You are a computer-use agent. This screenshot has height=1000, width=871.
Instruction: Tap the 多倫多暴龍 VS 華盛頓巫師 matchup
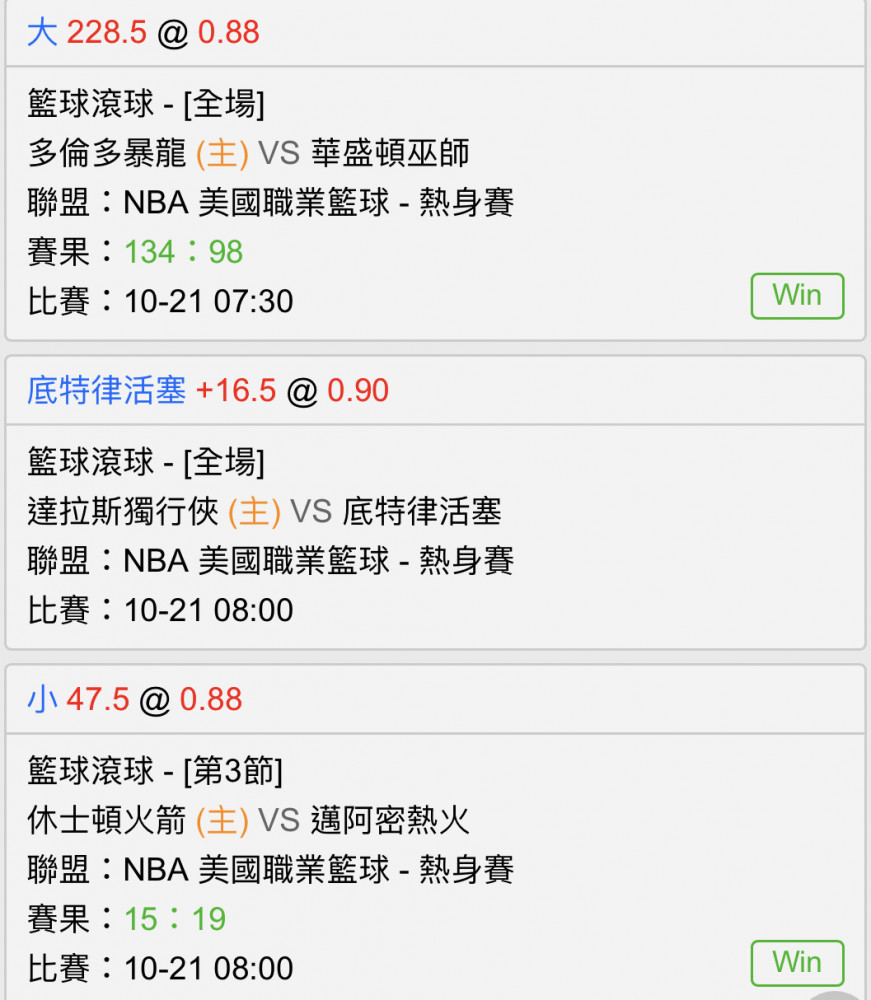point(249,153)
